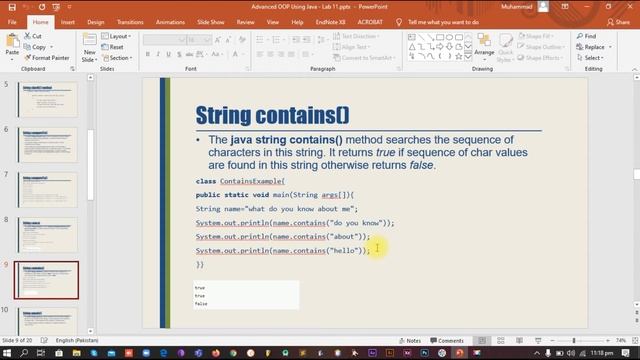
Task: Click the Redo/Repeat icon in quick access toolbar
Action: point(42,7)
